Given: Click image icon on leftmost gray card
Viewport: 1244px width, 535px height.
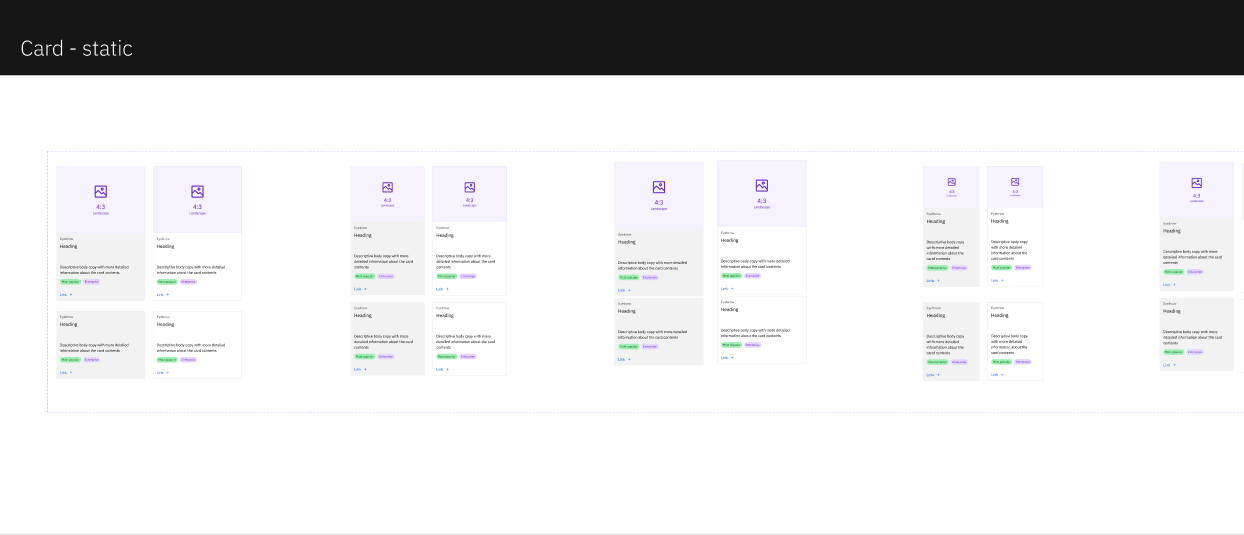Looking at the screenshot, I should pos(100,191).
